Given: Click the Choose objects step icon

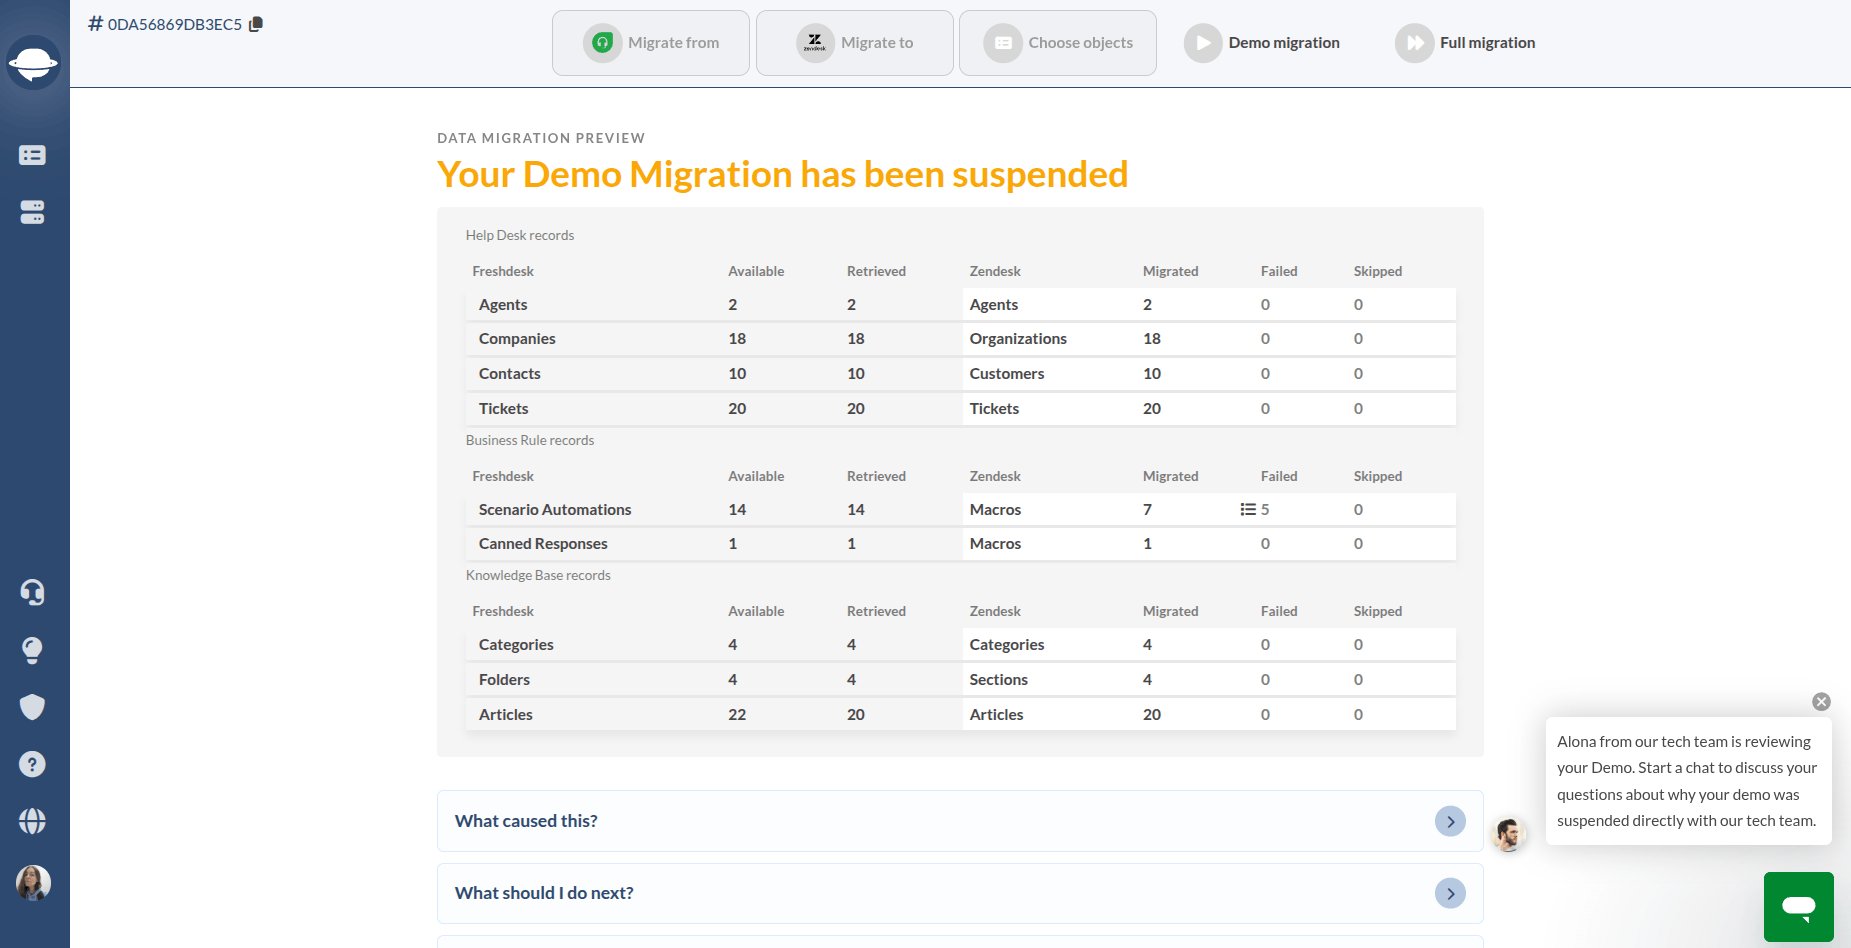Looking at the screenshot, I should pyautogui.click(x=1003, y=43).
